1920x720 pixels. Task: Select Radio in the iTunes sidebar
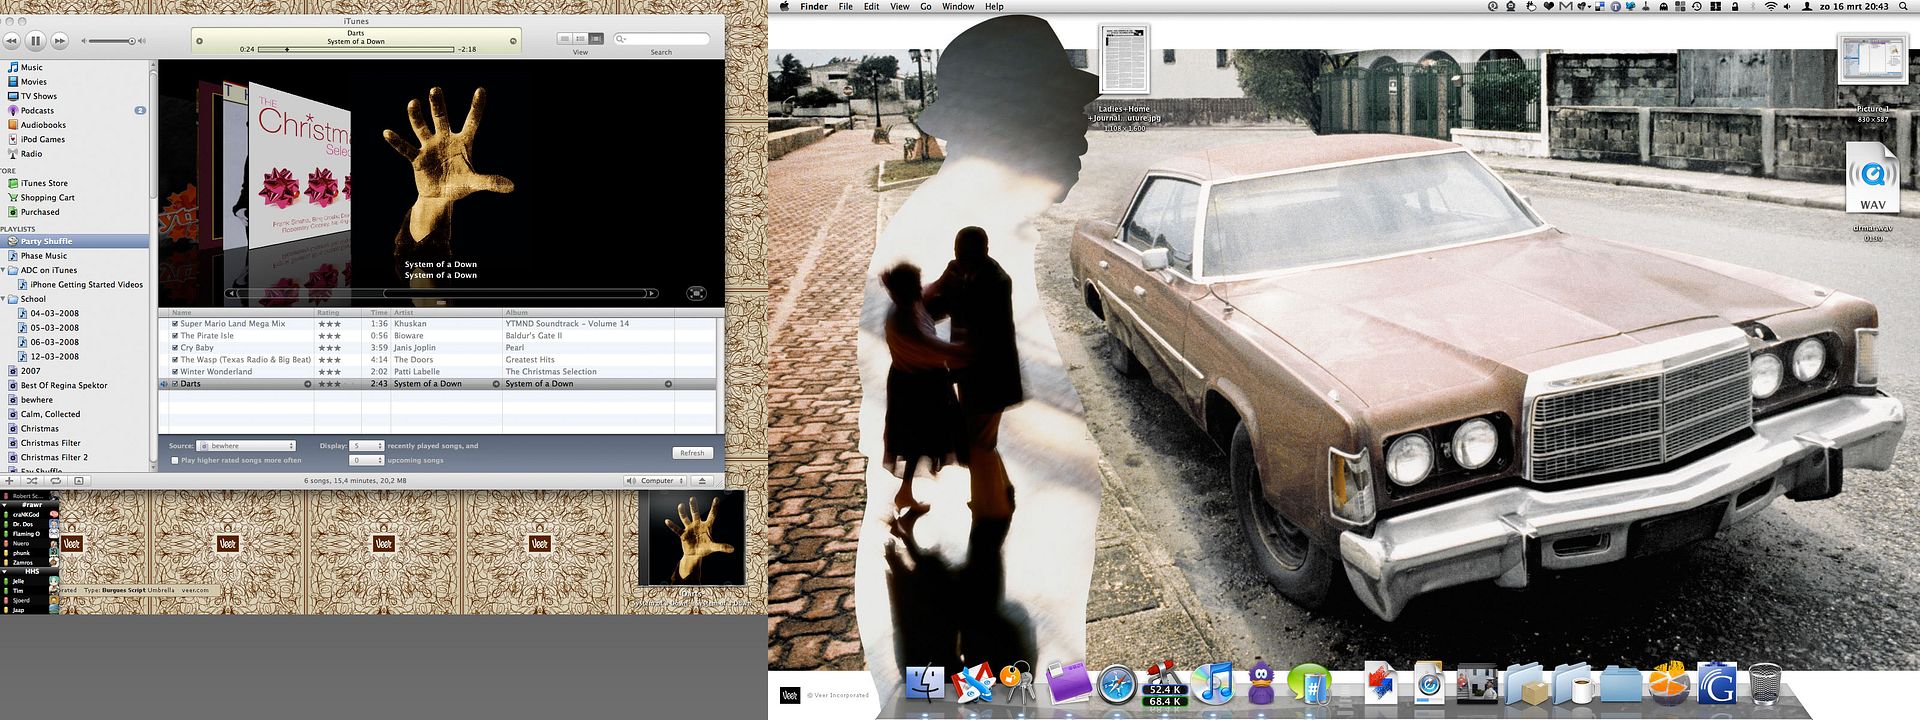tap(31, 154)
